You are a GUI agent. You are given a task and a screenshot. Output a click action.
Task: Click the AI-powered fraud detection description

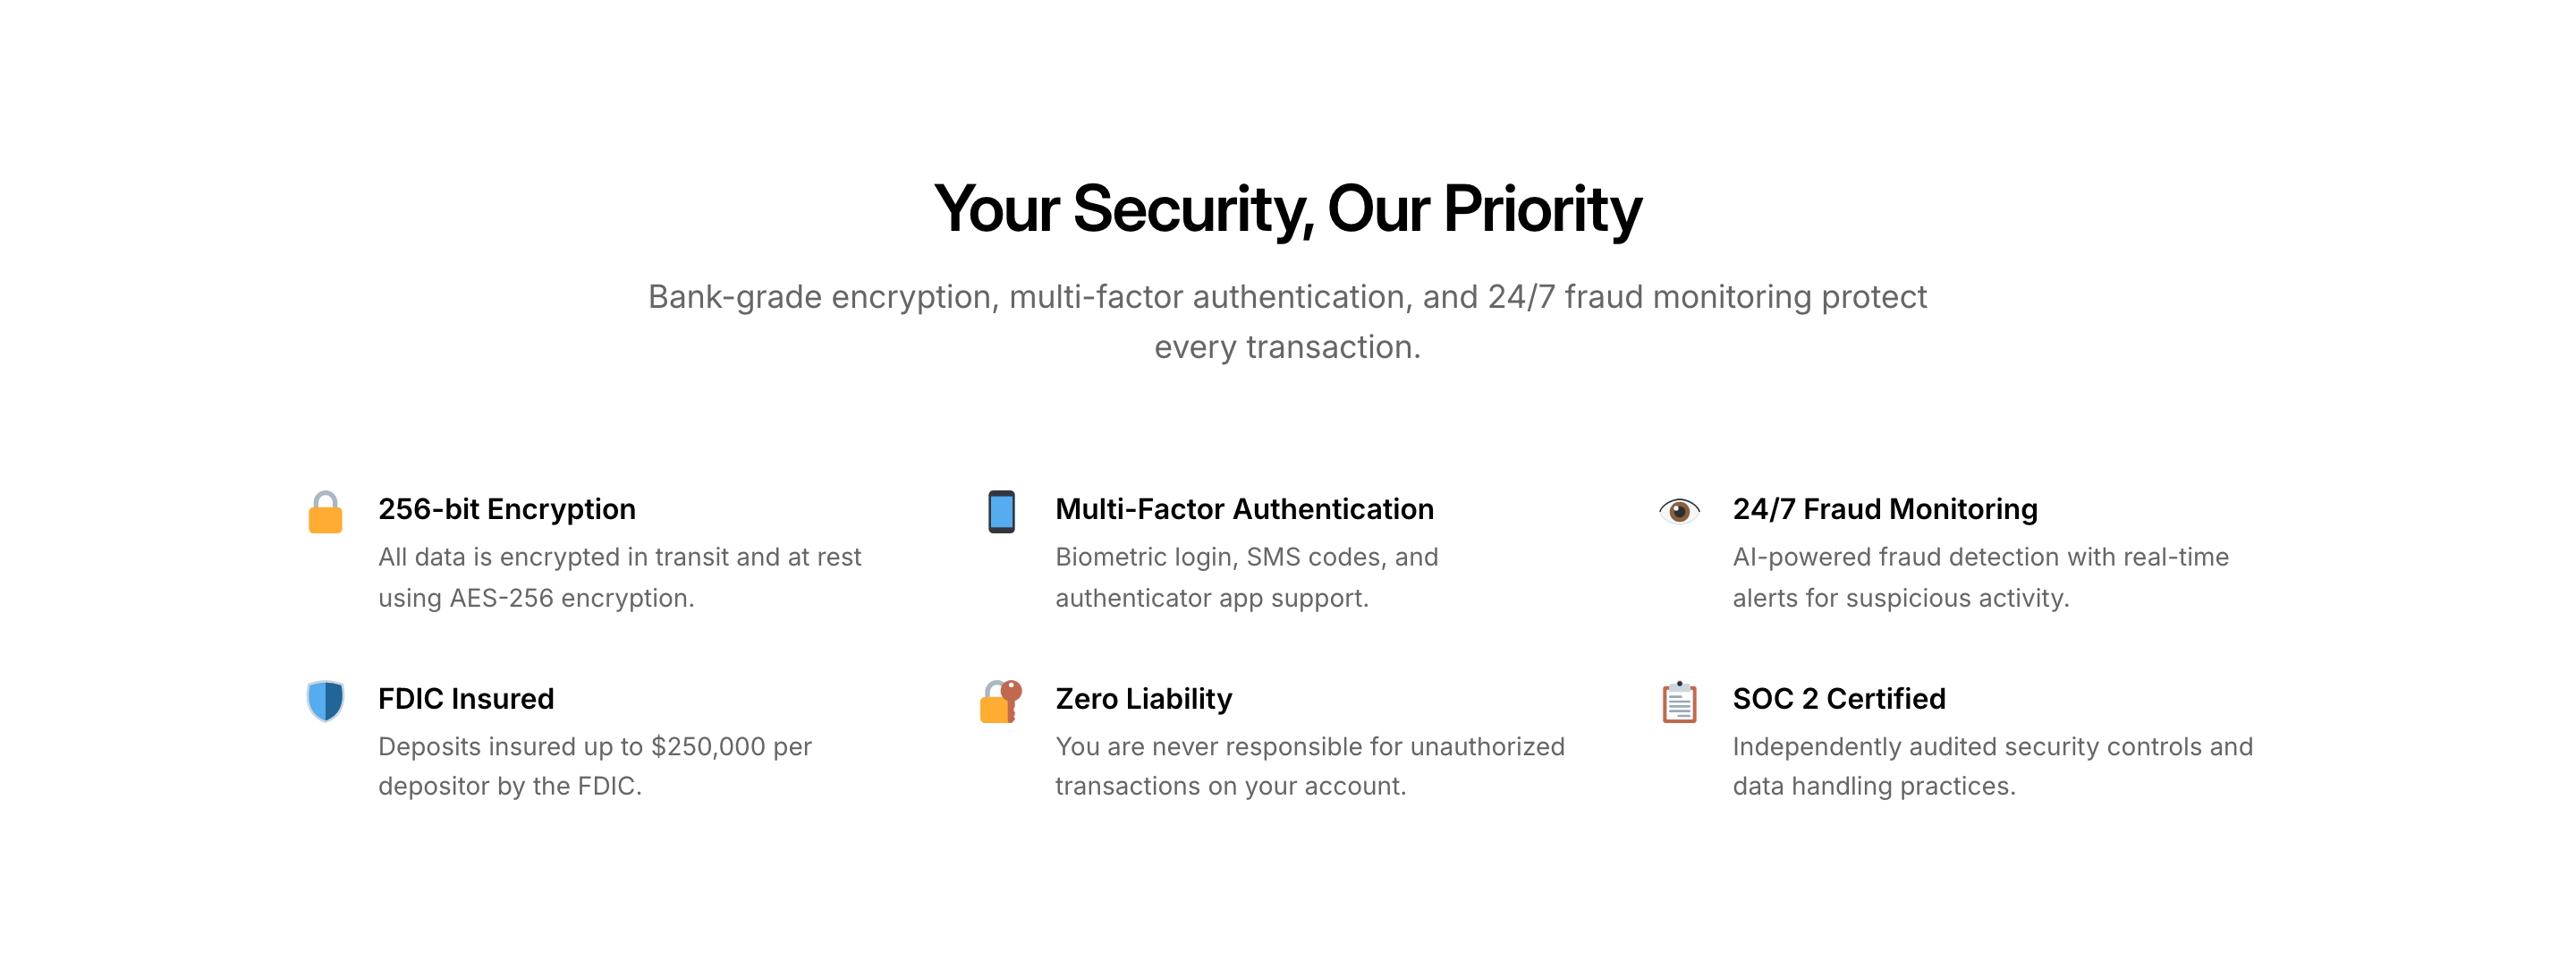pos(1980,577)
